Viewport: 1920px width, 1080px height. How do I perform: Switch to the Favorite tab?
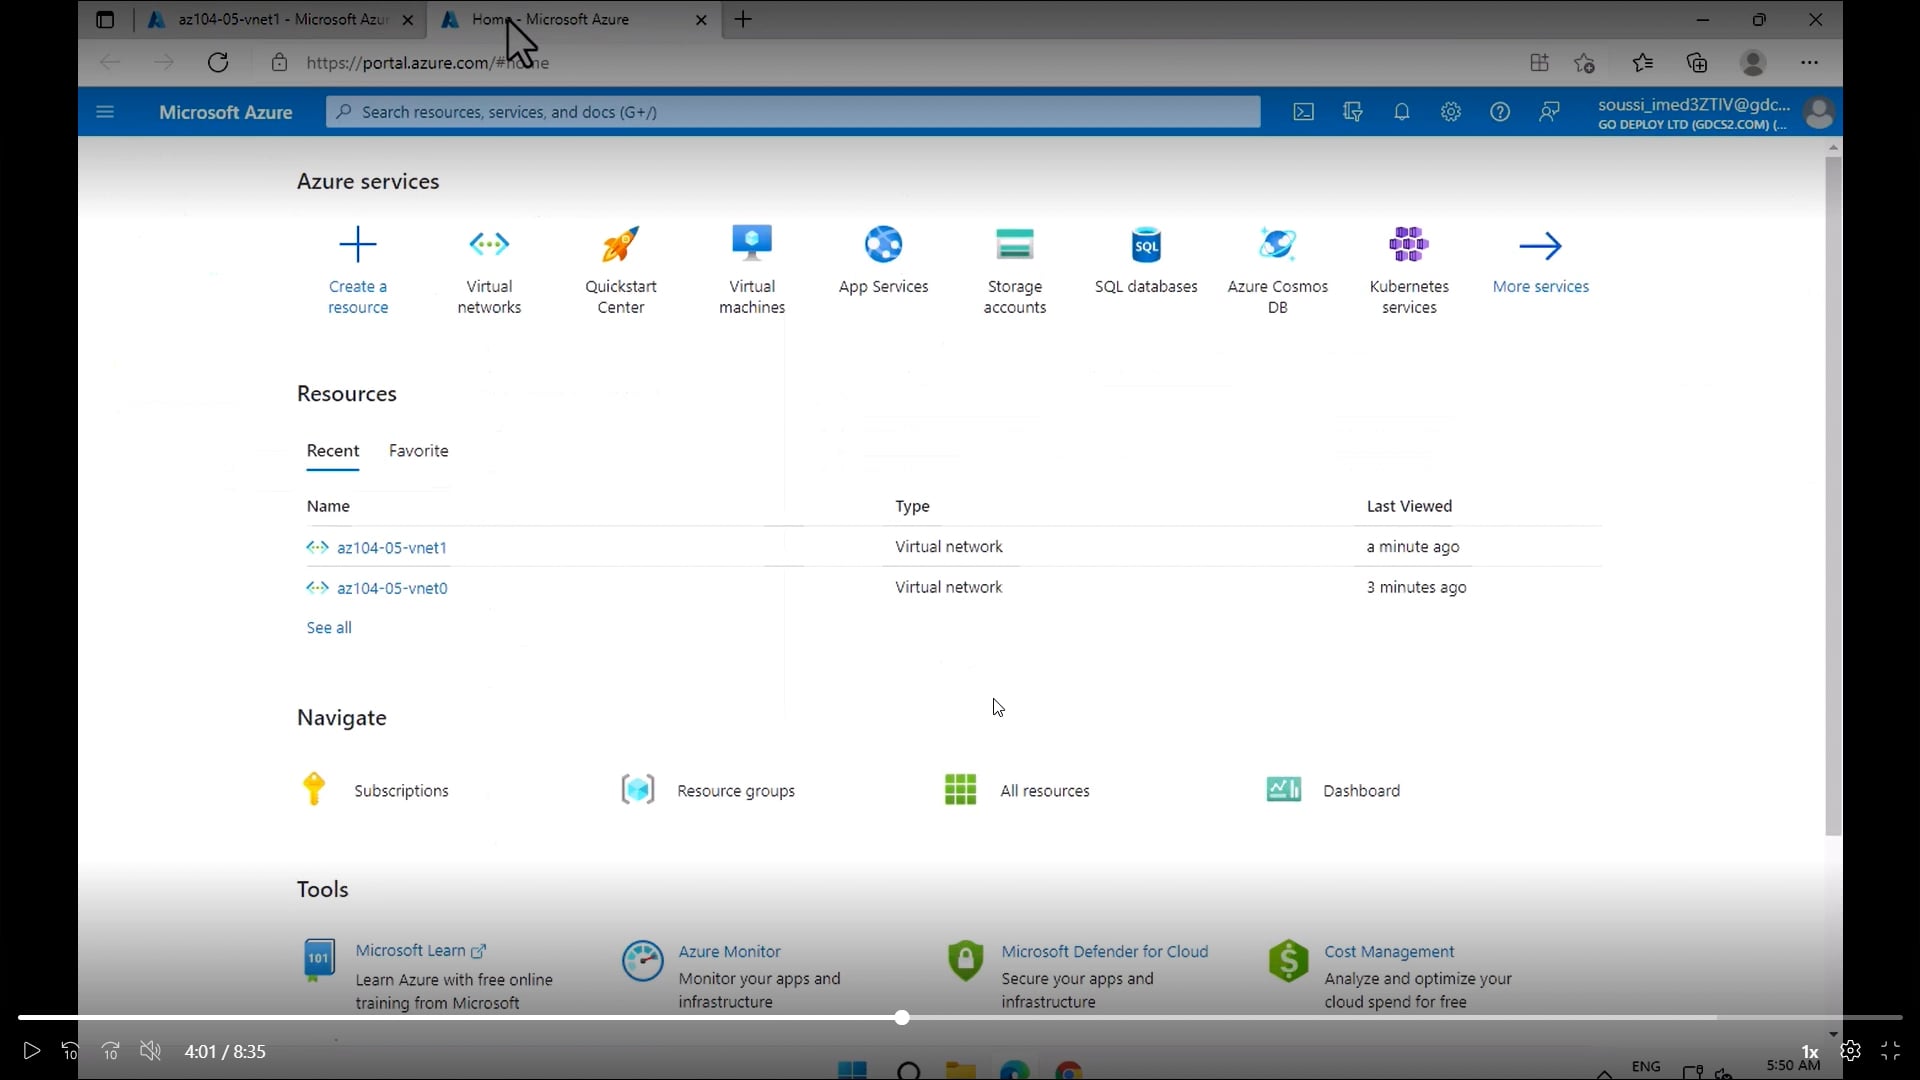point(419,451)
